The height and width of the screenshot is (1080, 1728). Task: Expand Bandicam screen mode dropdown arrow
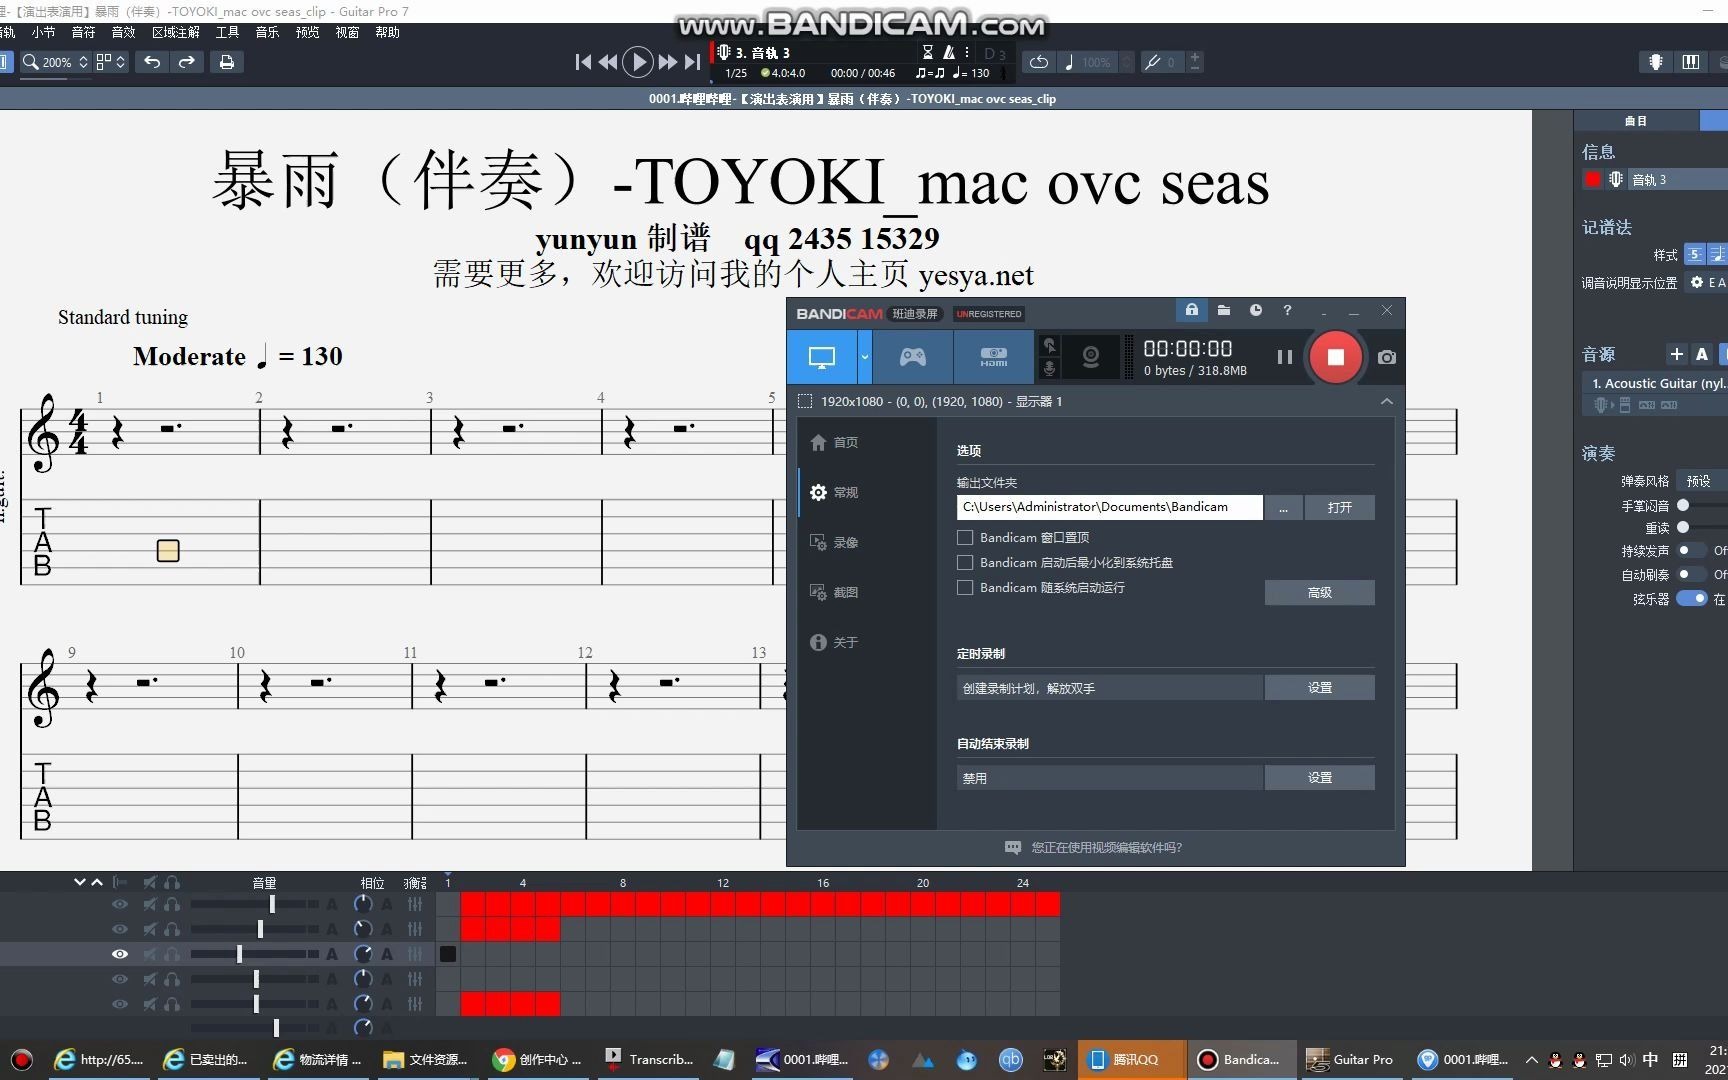(865, 357)
